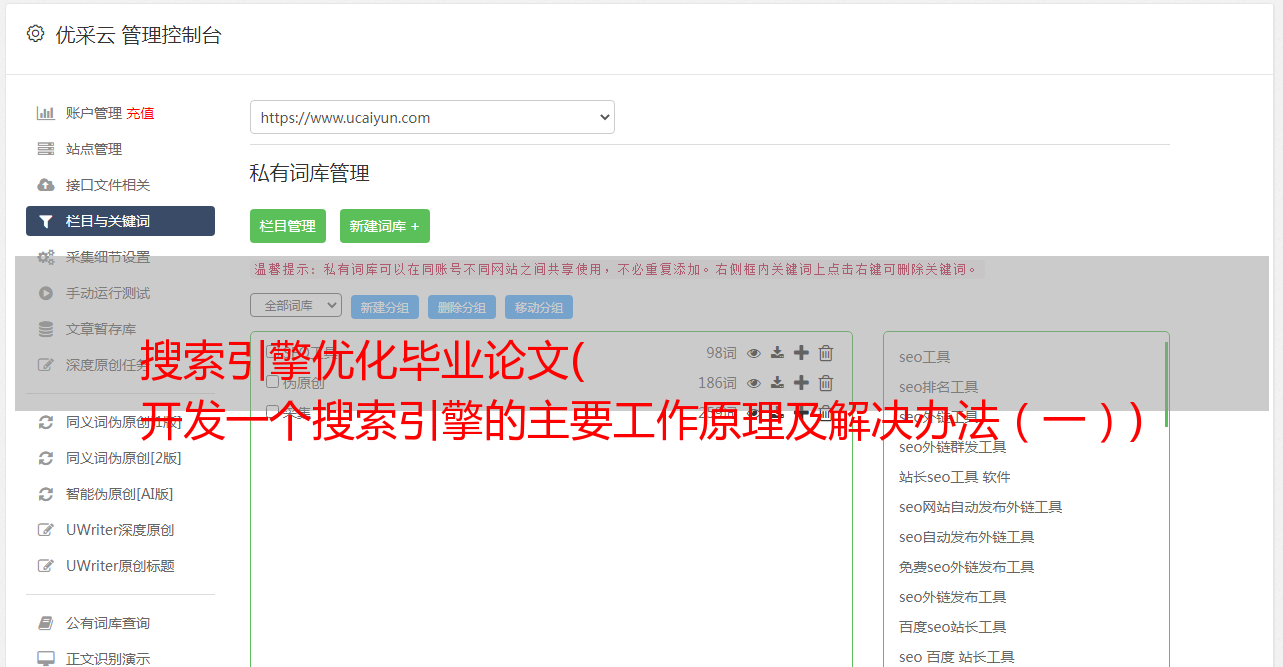The image size is (1283, 667).
Task: Click the 删除分组 button
Action: [x=462, y=307]
